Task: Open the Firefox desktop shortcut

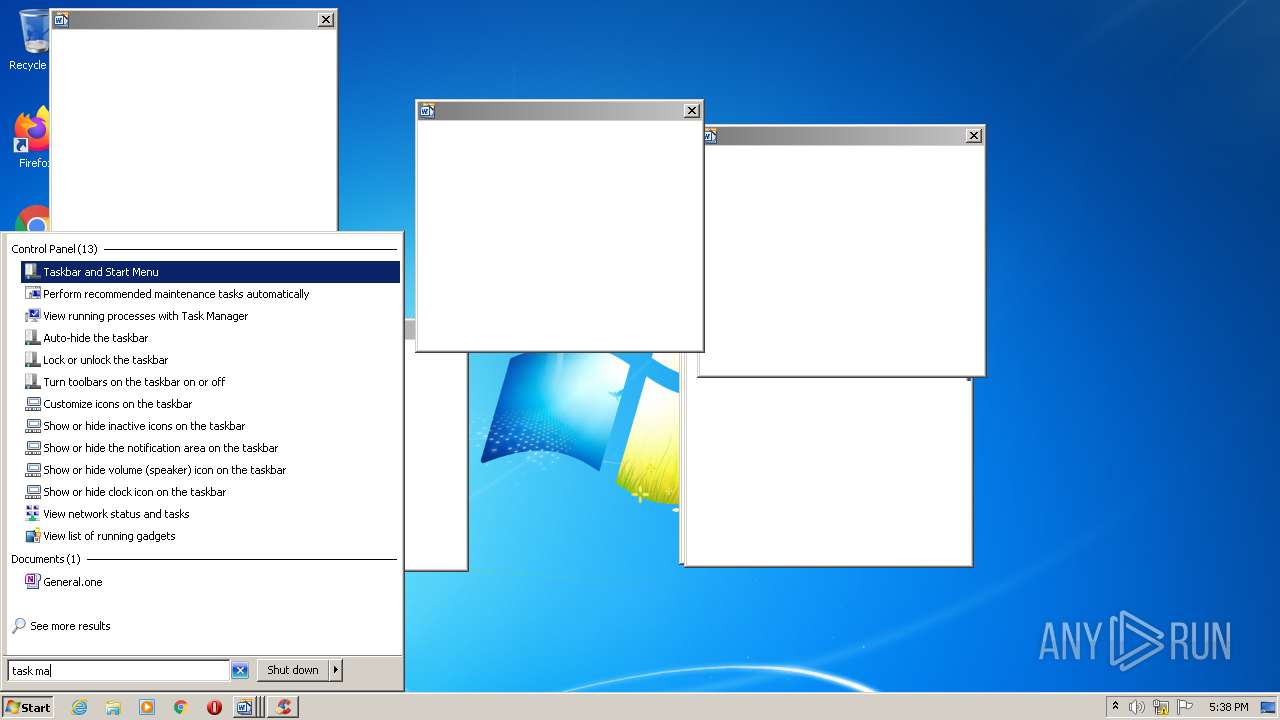Action: pos(33,137)
